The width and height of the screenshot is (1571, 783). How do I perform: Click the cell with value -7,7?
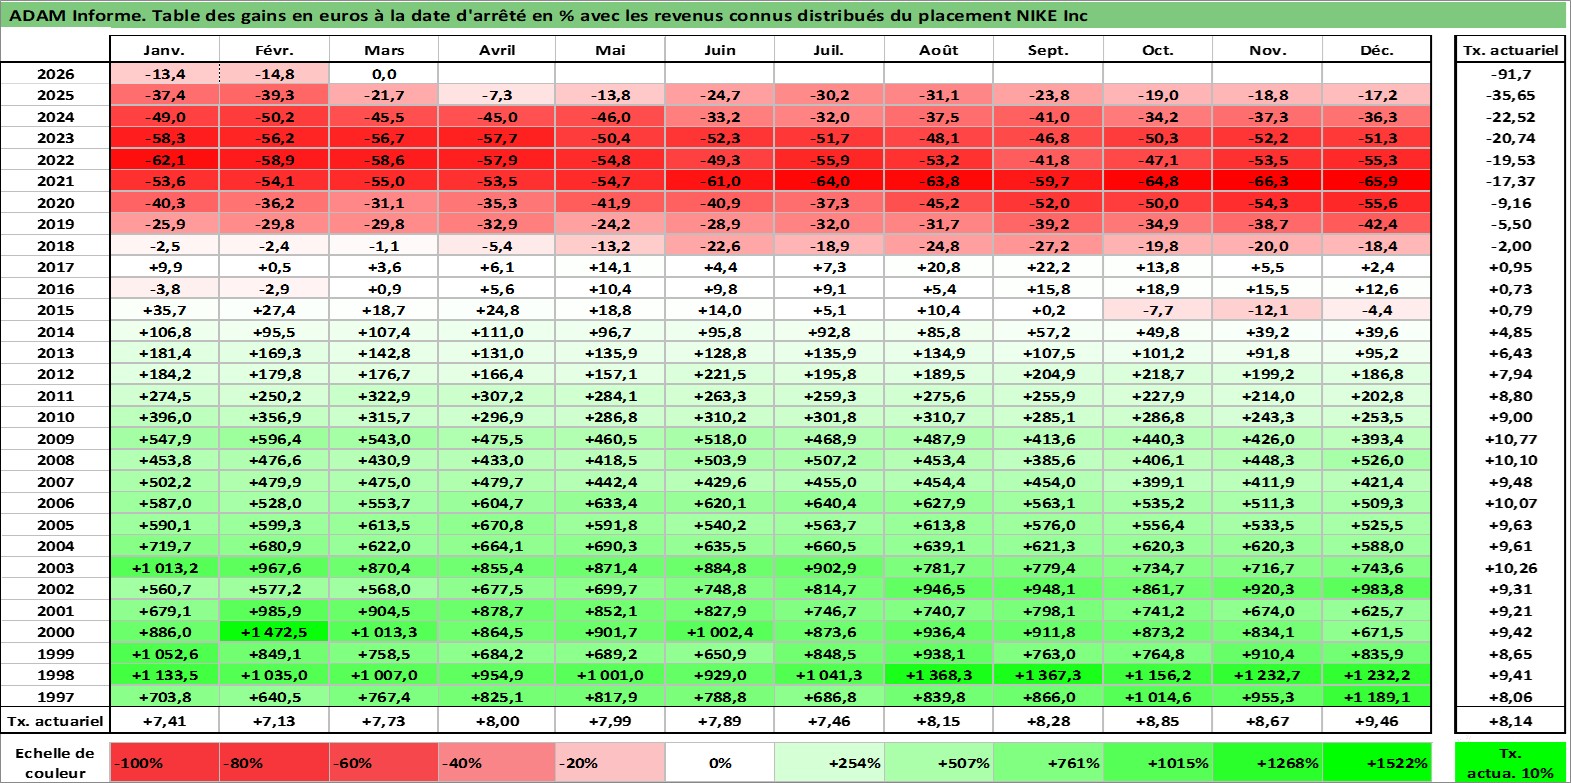1158,310
